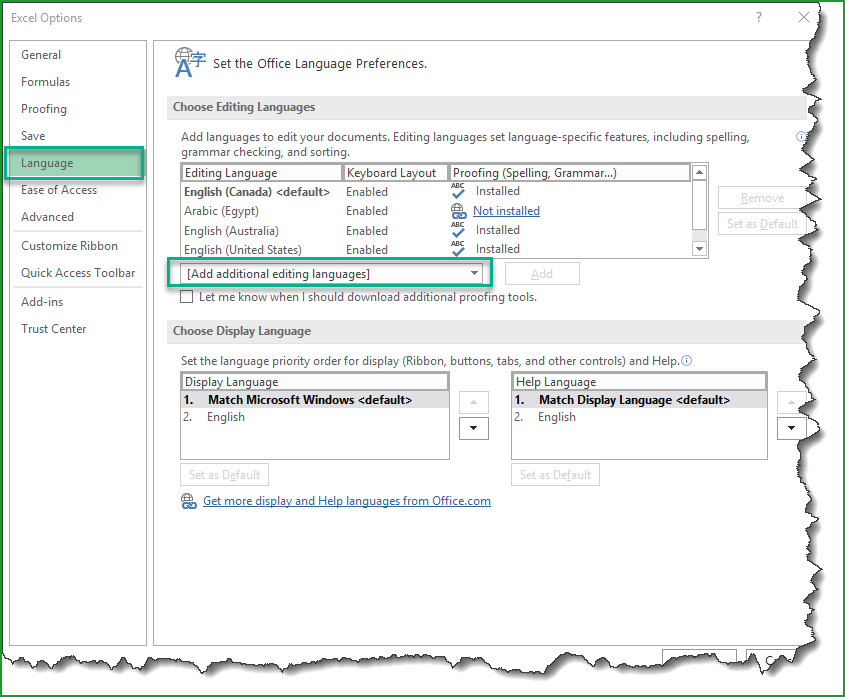This screenshot has width=845, height=697.
Task: Click editing languages scrollbar down arrow
Action: point(699,249)
